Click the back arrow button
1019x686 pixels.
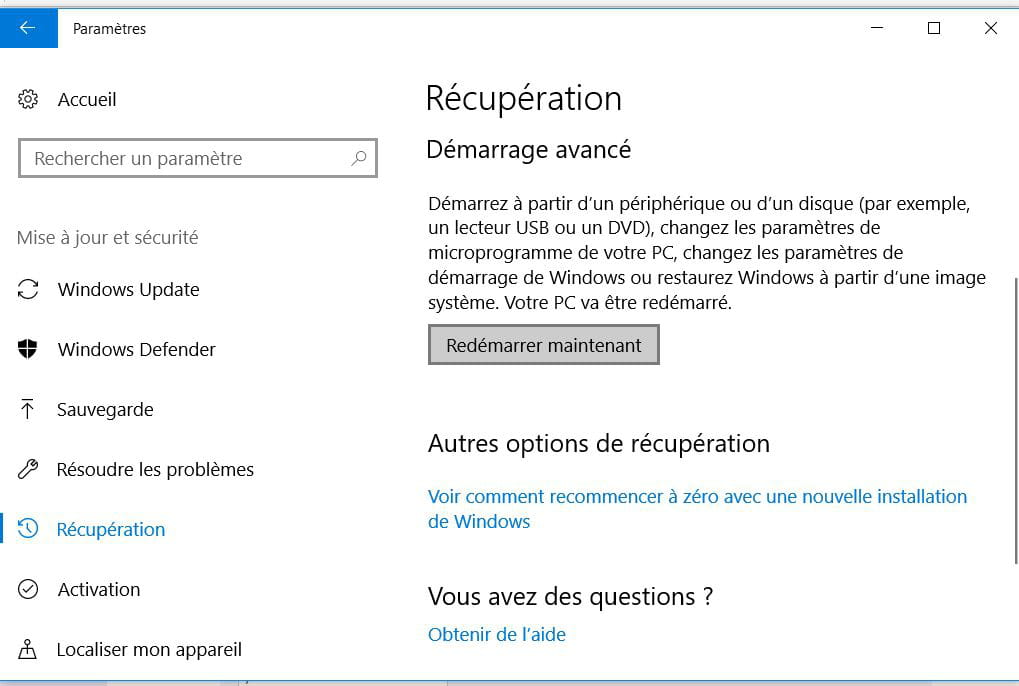pyautogui.click(x=29, y=28)
